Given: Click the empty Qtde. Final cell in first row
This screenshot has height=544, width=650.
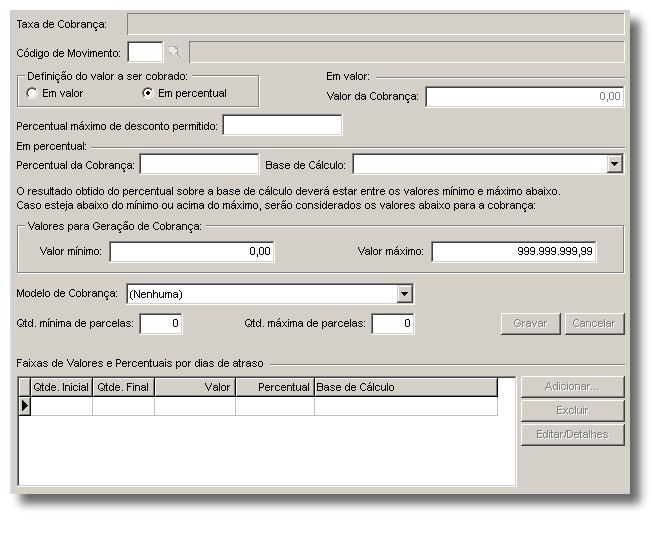Looking at the screenshot, I should (x=123, y=406).
